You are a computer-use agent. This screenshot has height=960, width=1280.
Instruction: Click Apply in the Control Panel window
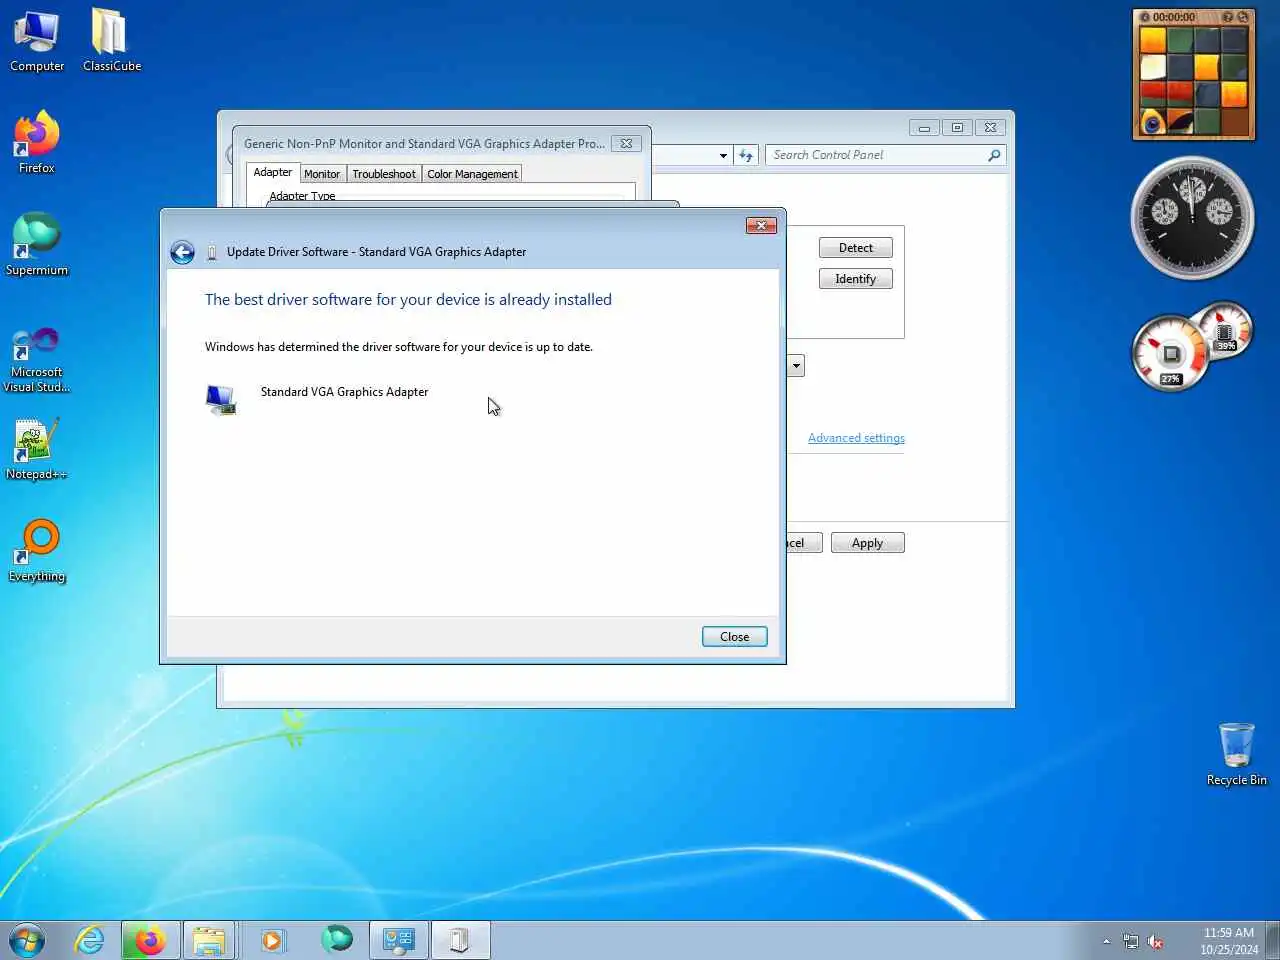click(x=867, y=543)
